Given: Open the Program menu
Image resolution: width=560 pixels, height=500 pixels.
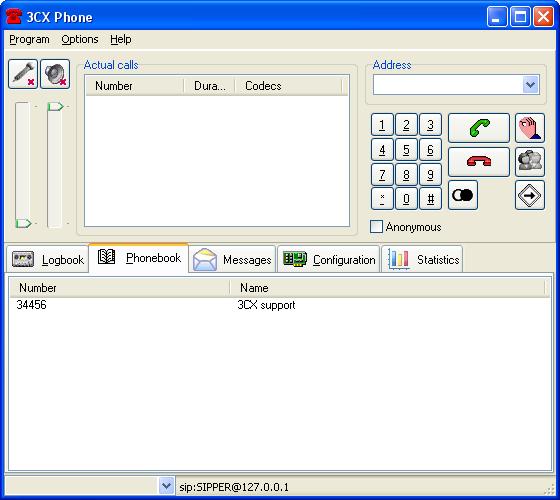Looking at the screenshot, I should click(x=29, y=39).
